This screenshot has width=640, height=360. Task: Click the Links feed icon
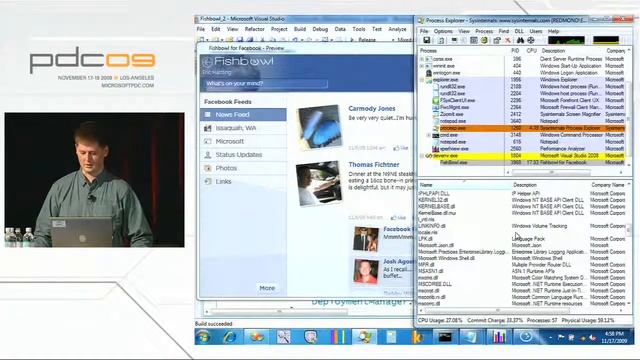click(208, 182)
